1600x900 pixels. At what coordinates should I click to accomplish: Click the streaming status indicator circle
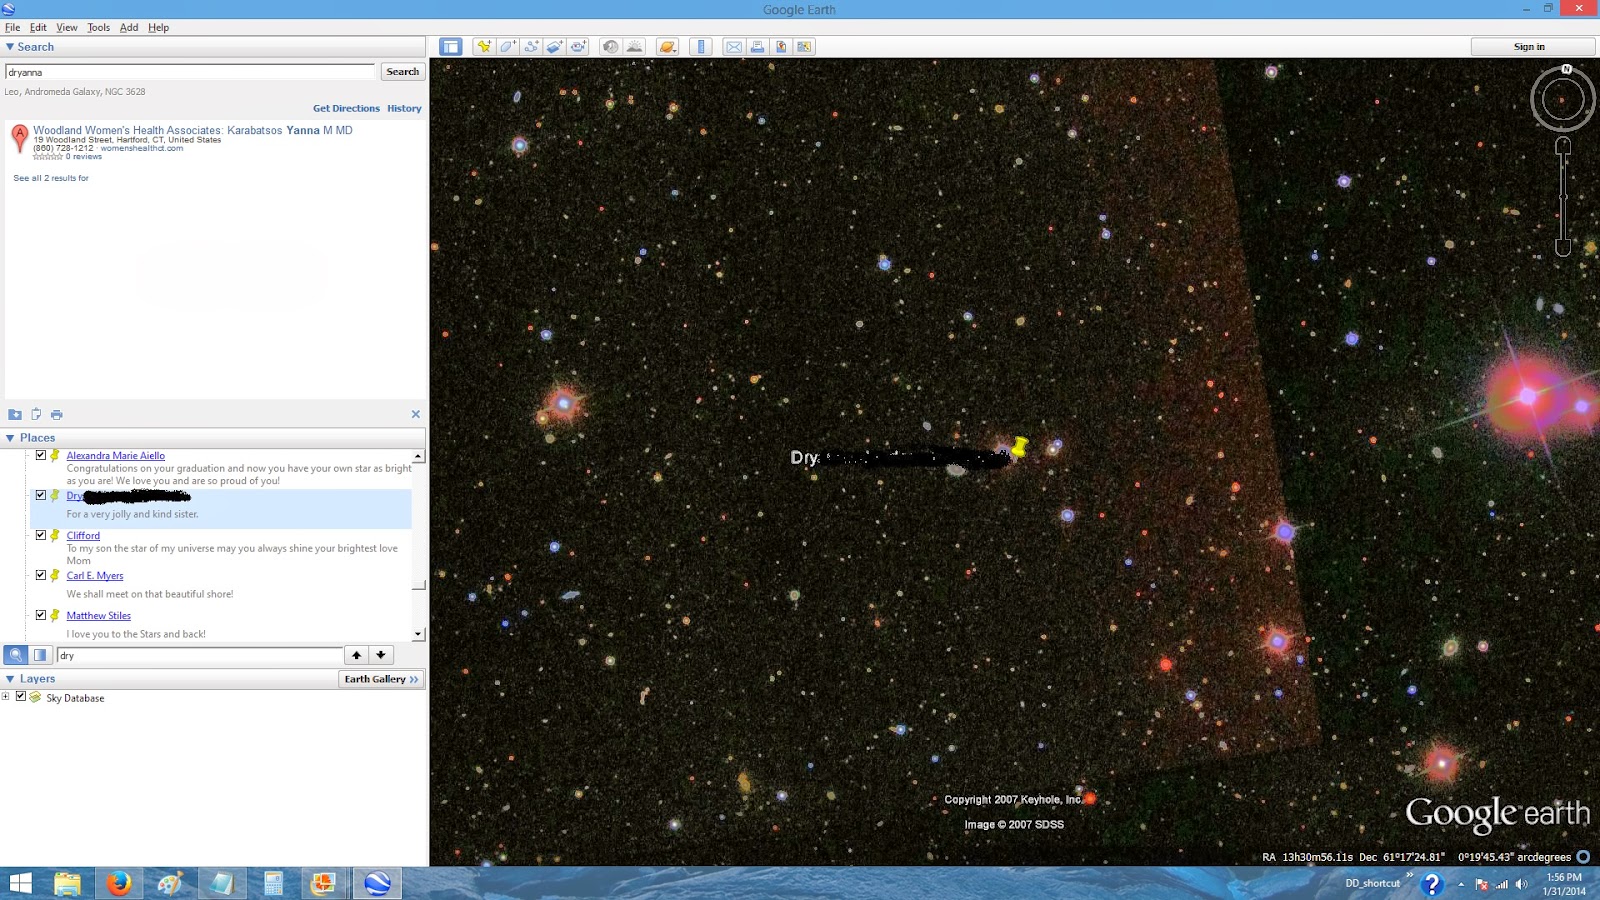point(1583,857)
